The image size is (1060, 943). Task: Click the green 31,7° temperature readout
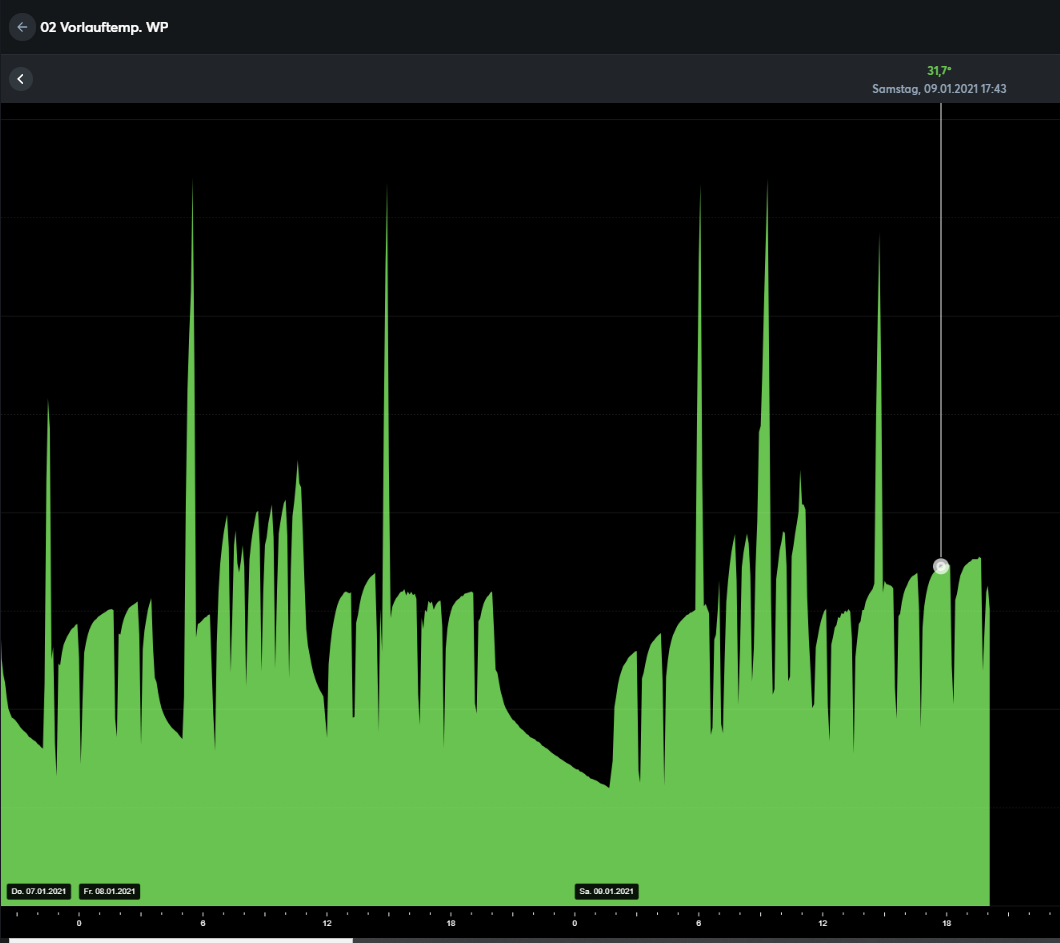pos(939,71)
